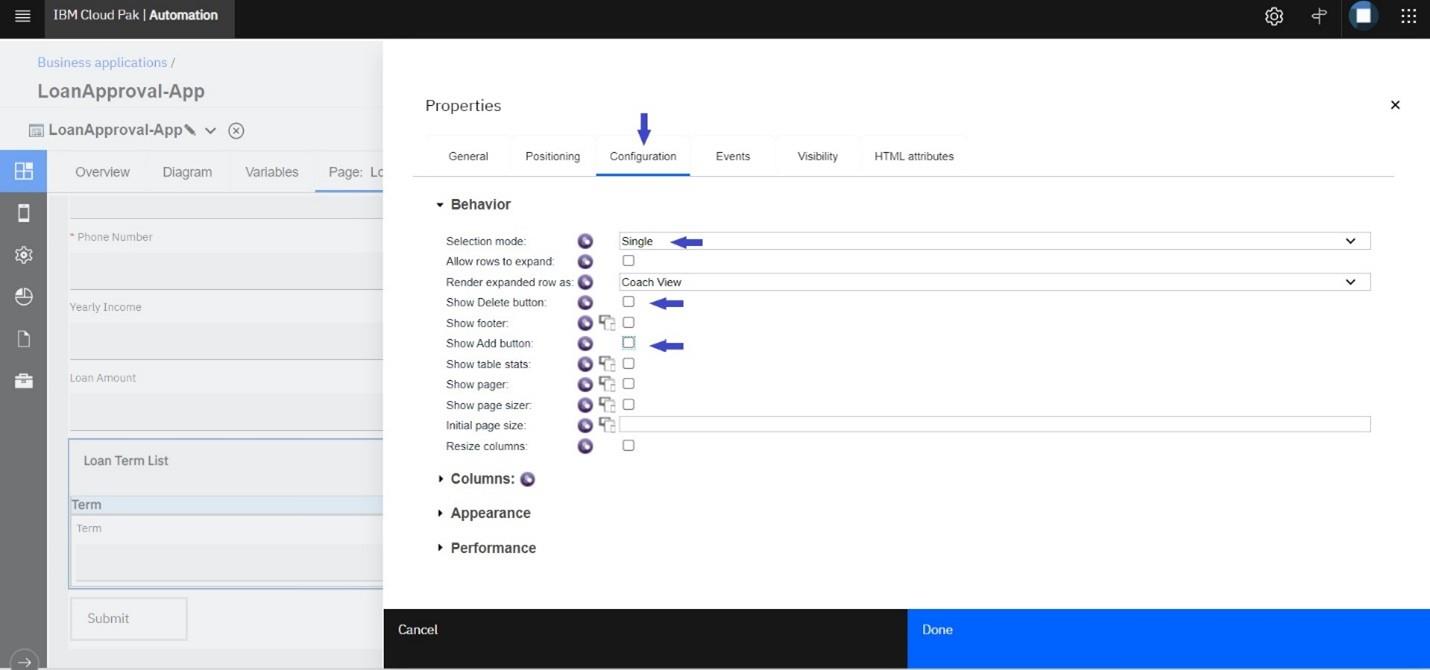This screenshot has height=670, width=1430.
Task: Click responsive settings icon for Show page sizer
Action: coord(606,405)
